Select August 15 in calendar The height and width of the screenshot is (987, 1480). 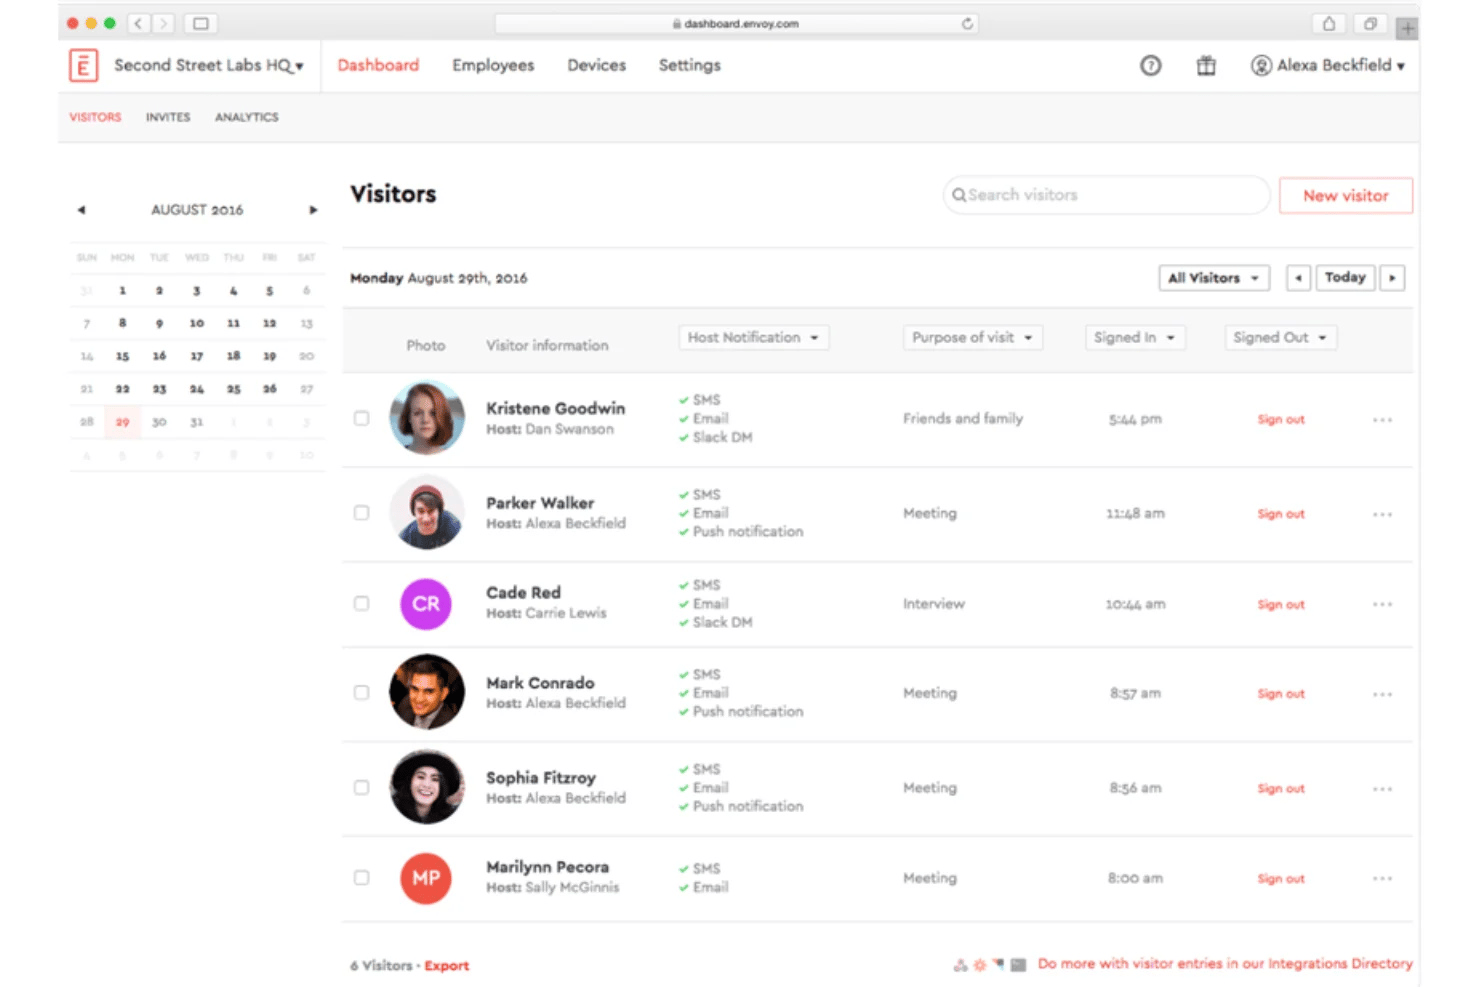(x=122, y=356)
